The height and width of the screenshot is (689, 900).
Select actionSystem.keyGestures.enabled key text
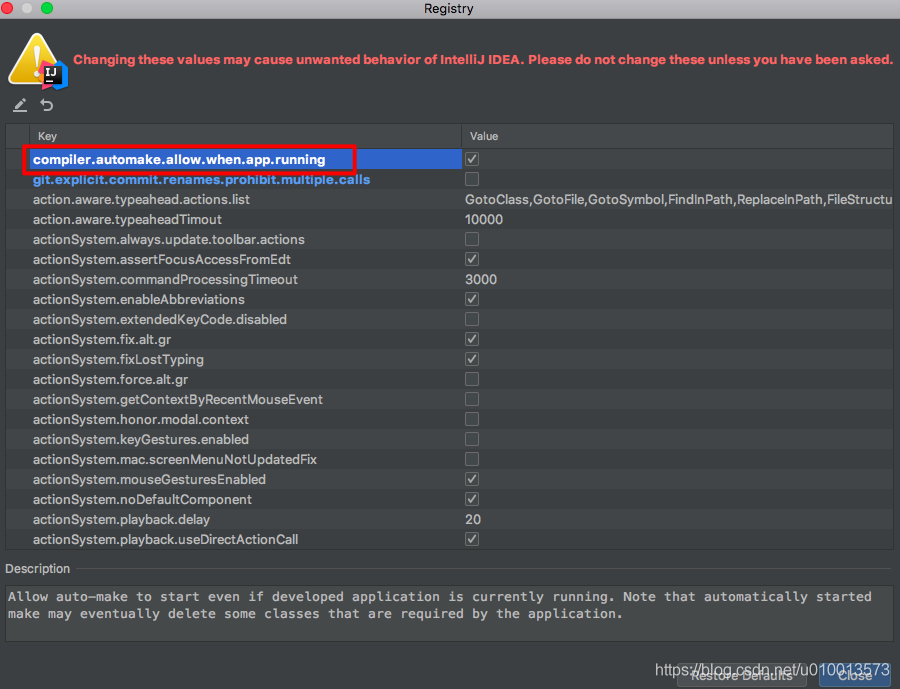(x=141, y=440)
